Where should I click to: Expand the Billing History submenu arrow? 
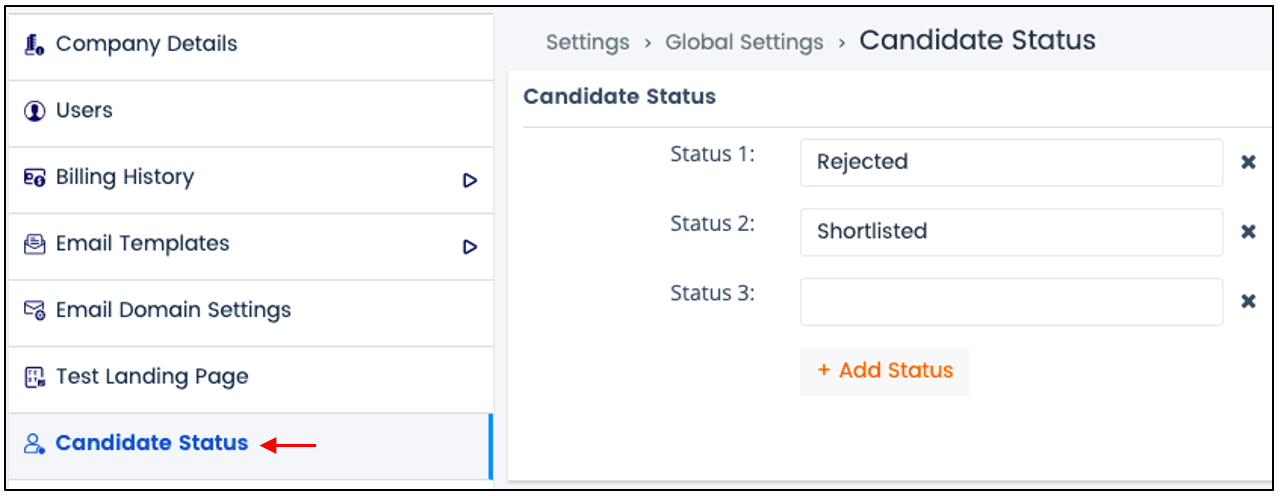[470, 181]
